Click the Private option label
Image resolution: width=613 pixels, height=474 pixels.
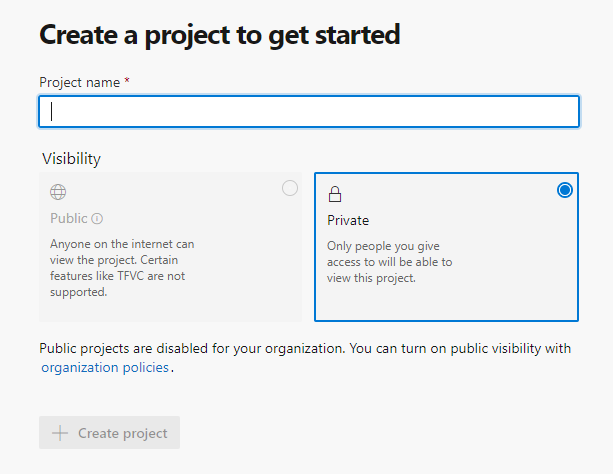[348, 220]
